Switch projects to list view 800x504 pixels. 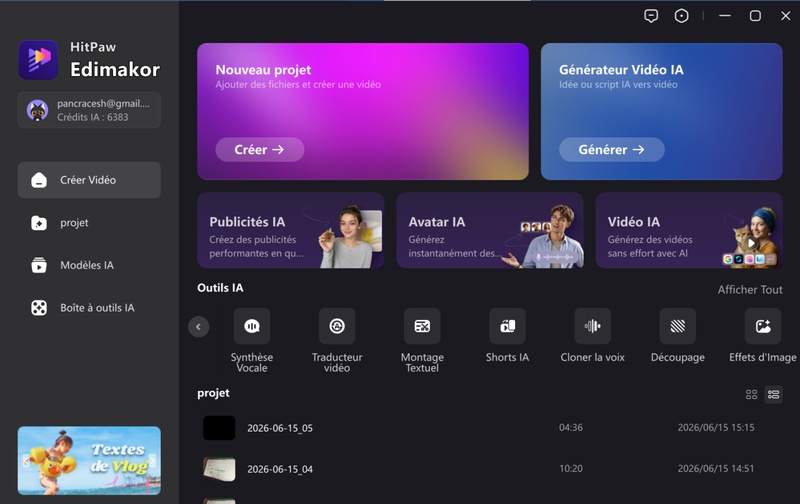(x=773, y=394)
